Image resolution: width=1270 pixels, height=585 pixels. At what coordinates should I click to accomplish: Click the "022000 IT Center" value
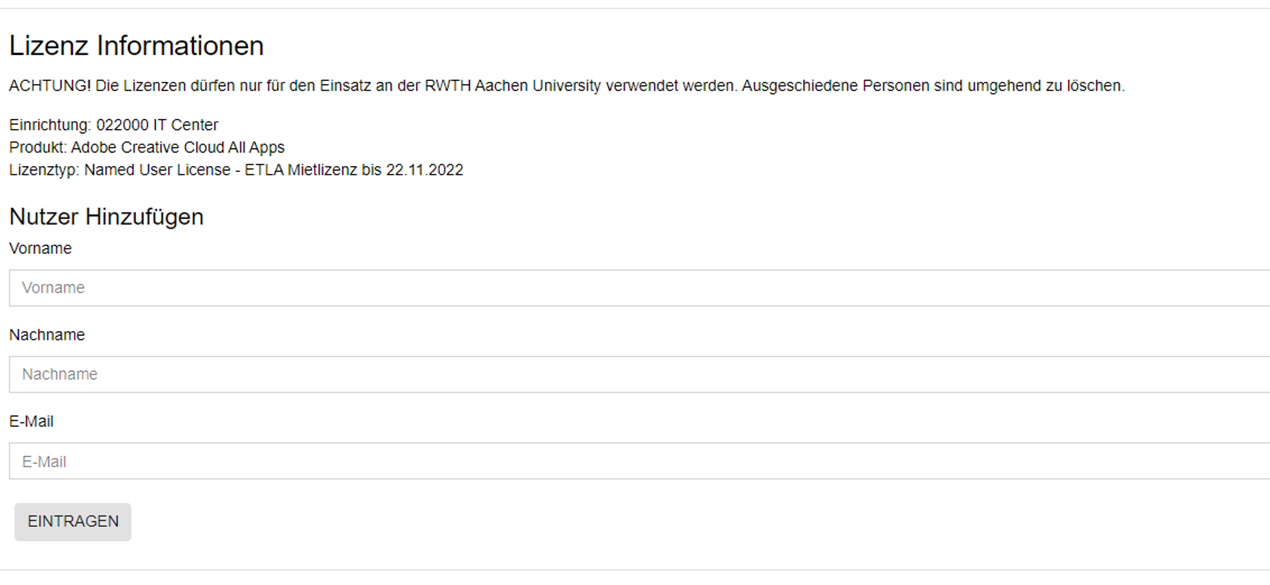coord(157,125)
